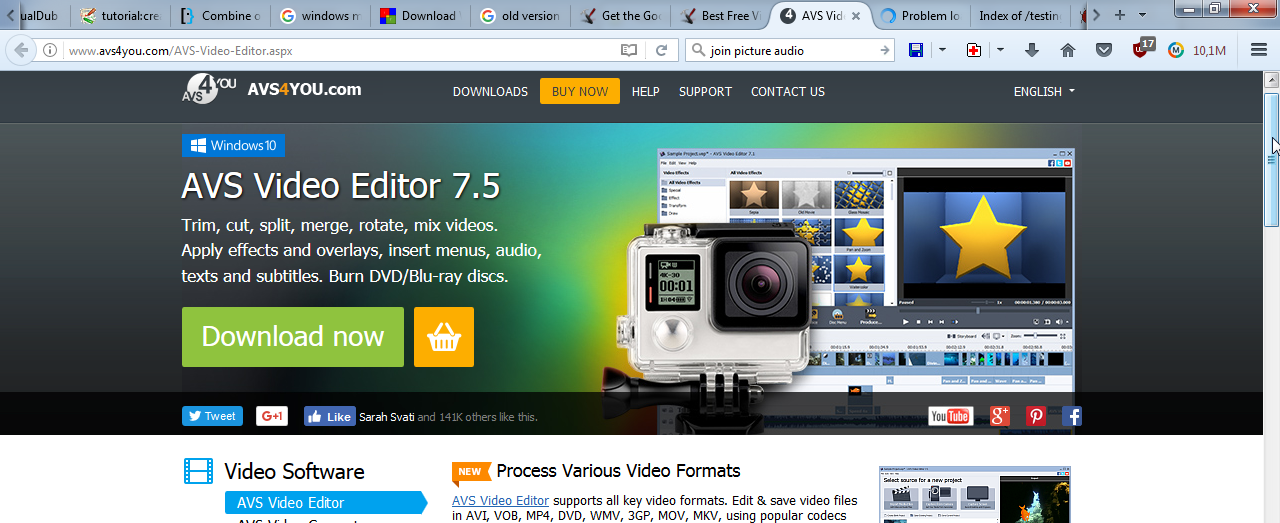Switch to the Problem lo tab
Image resolution: width=1280 pixels, height=523 pixels.
[920, 15]
